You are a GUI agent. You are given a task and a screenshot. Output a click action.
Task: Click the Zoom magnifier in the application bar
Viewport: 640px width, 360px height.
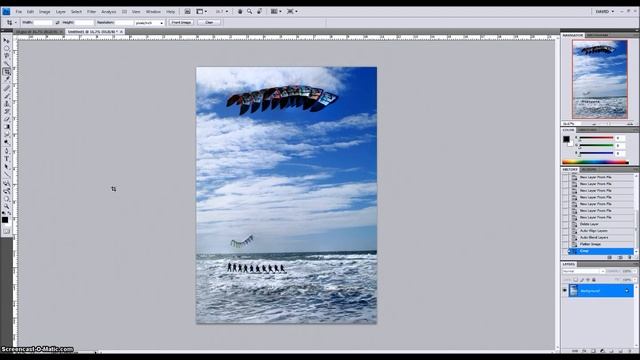coord(249,11)
